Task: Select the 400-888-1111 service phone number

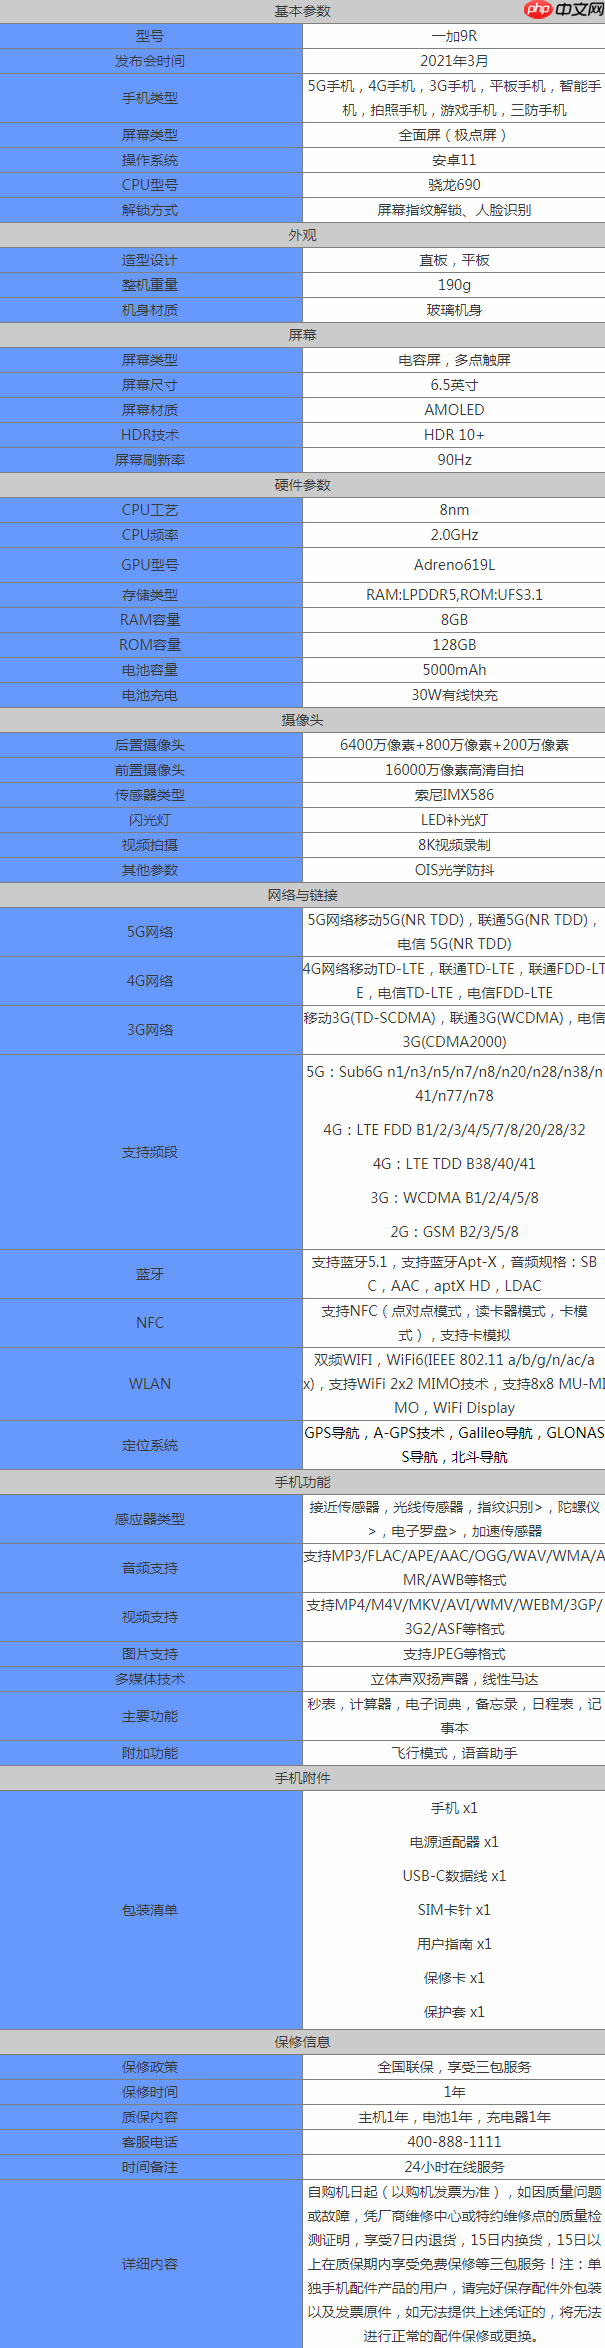Action: tap(454, 2142)
